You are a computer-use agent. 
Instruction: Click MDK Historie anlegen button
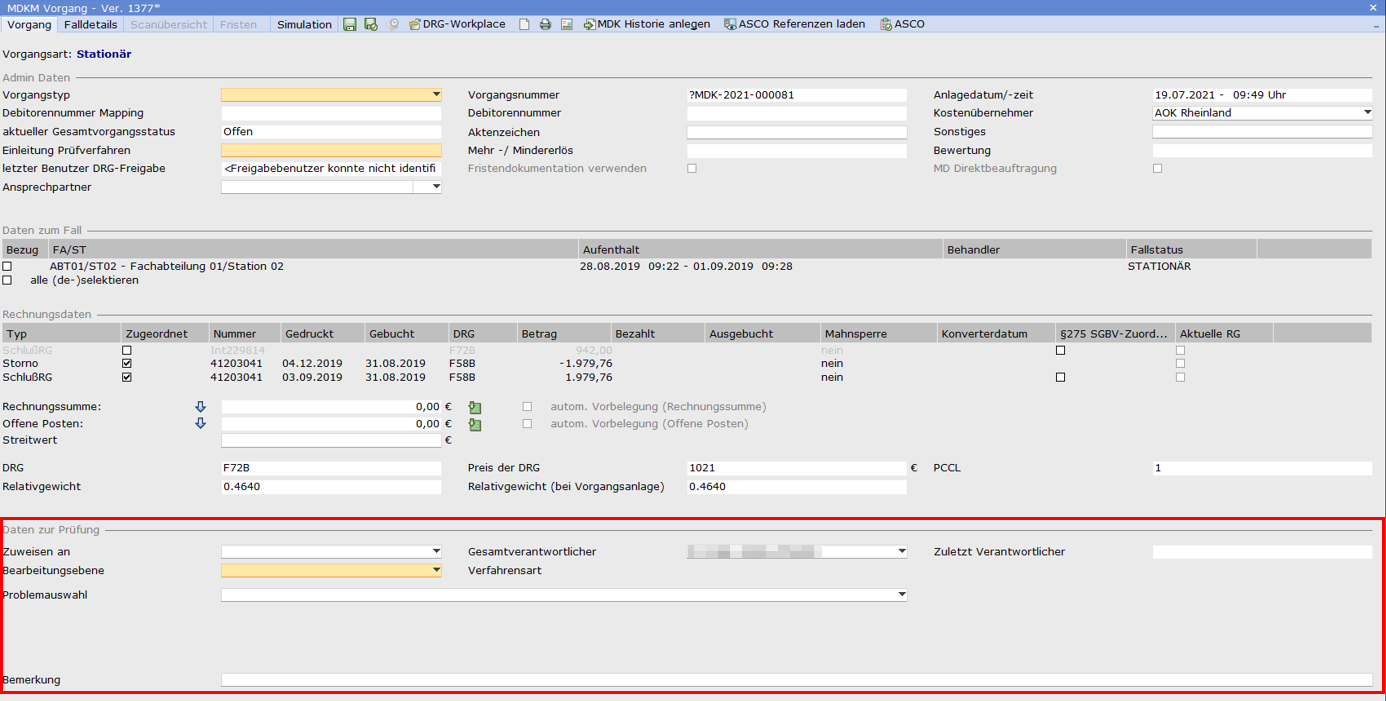point(647,24)
